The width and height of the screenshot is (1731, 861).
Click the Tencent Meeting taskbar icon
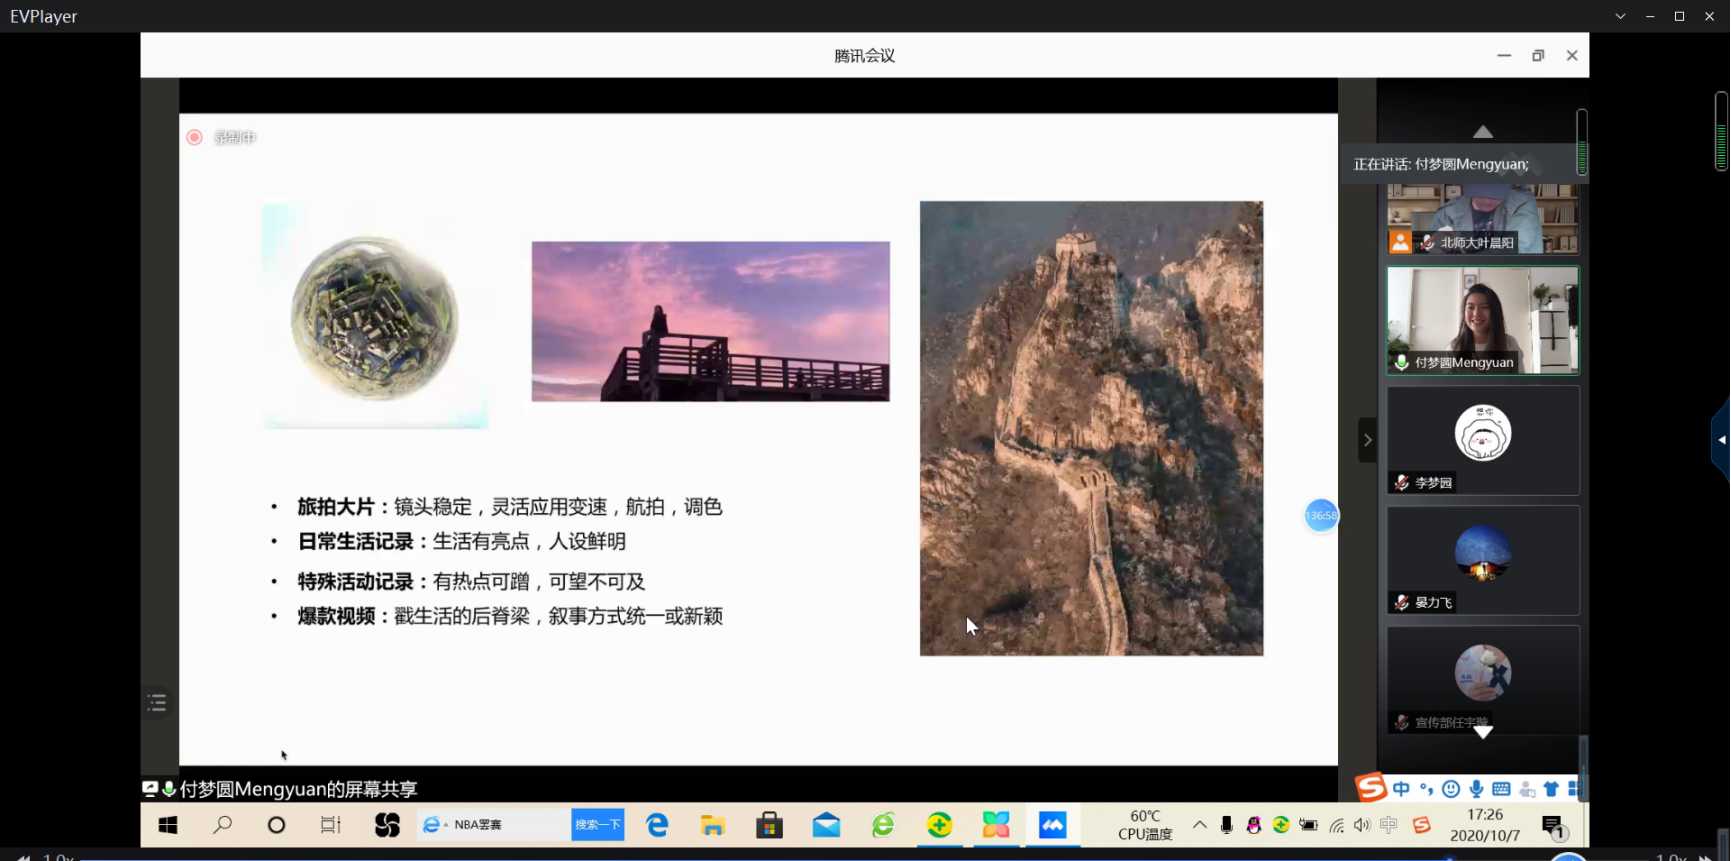[1052, 825]
